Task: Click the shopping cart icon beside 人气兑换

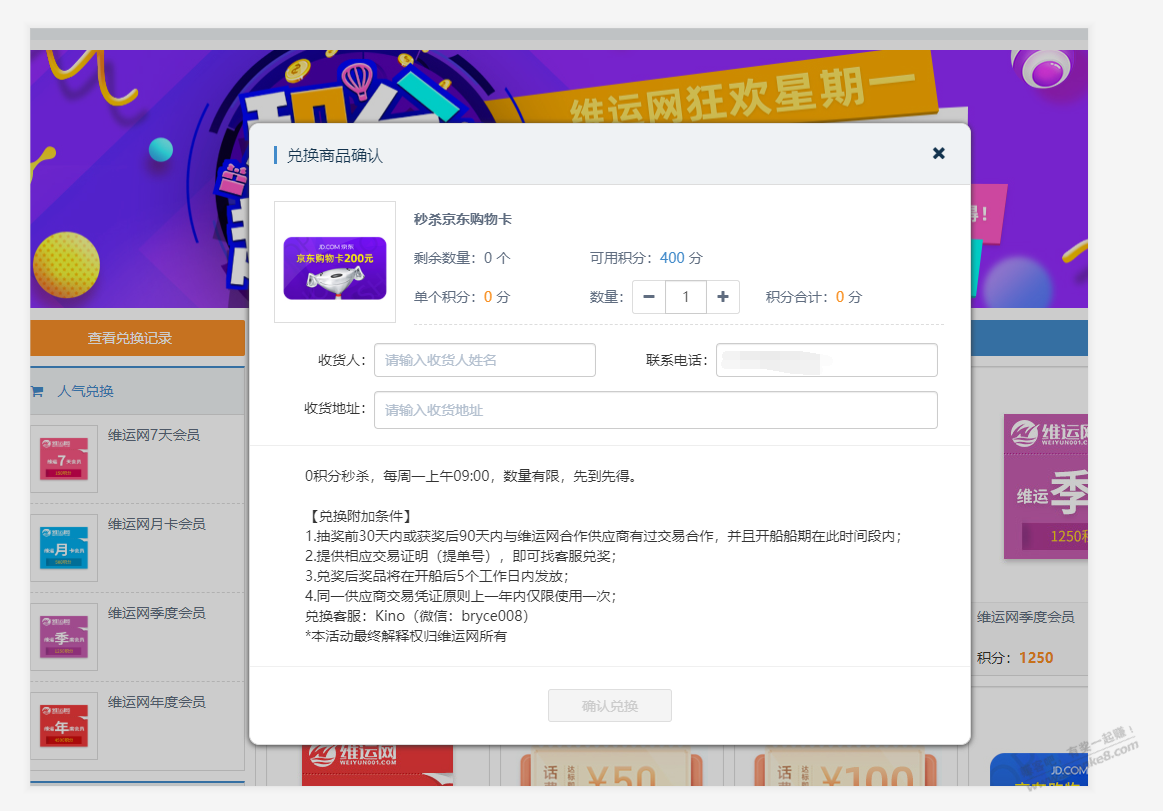Action: point(37,391)
